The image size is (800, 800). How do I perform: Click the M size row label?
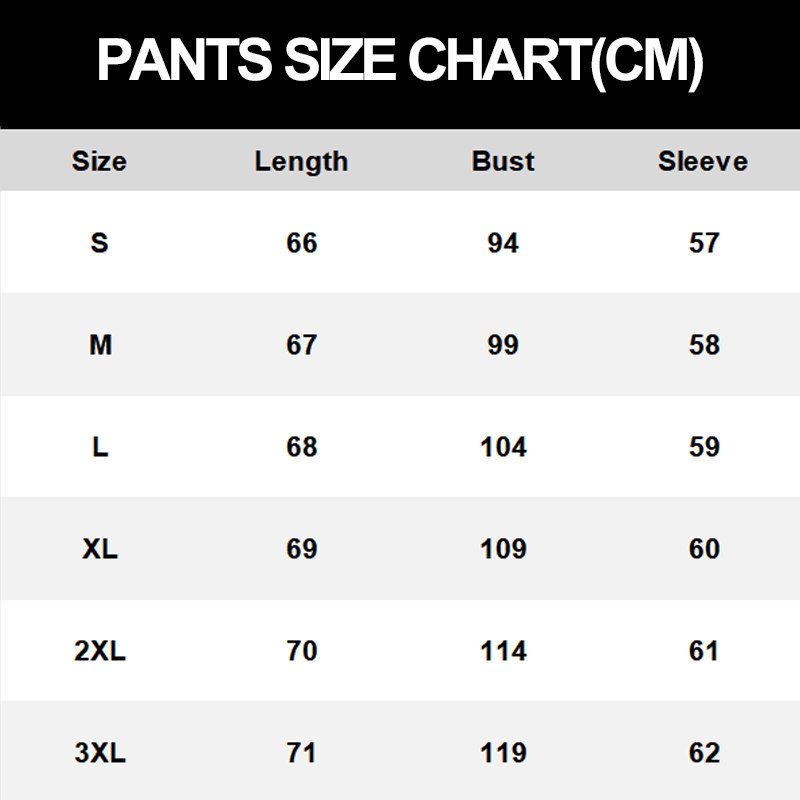100,345
